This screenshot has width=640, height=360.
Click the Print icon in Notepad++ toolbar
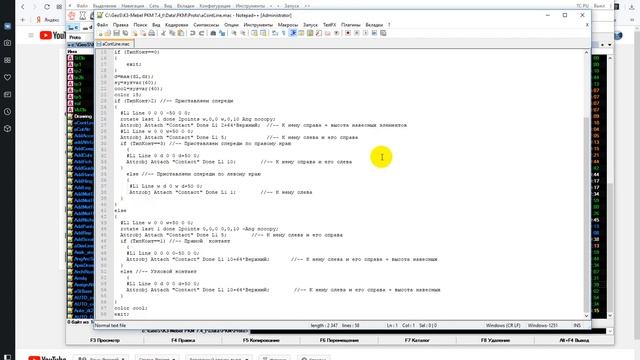[x=151, y=33]
